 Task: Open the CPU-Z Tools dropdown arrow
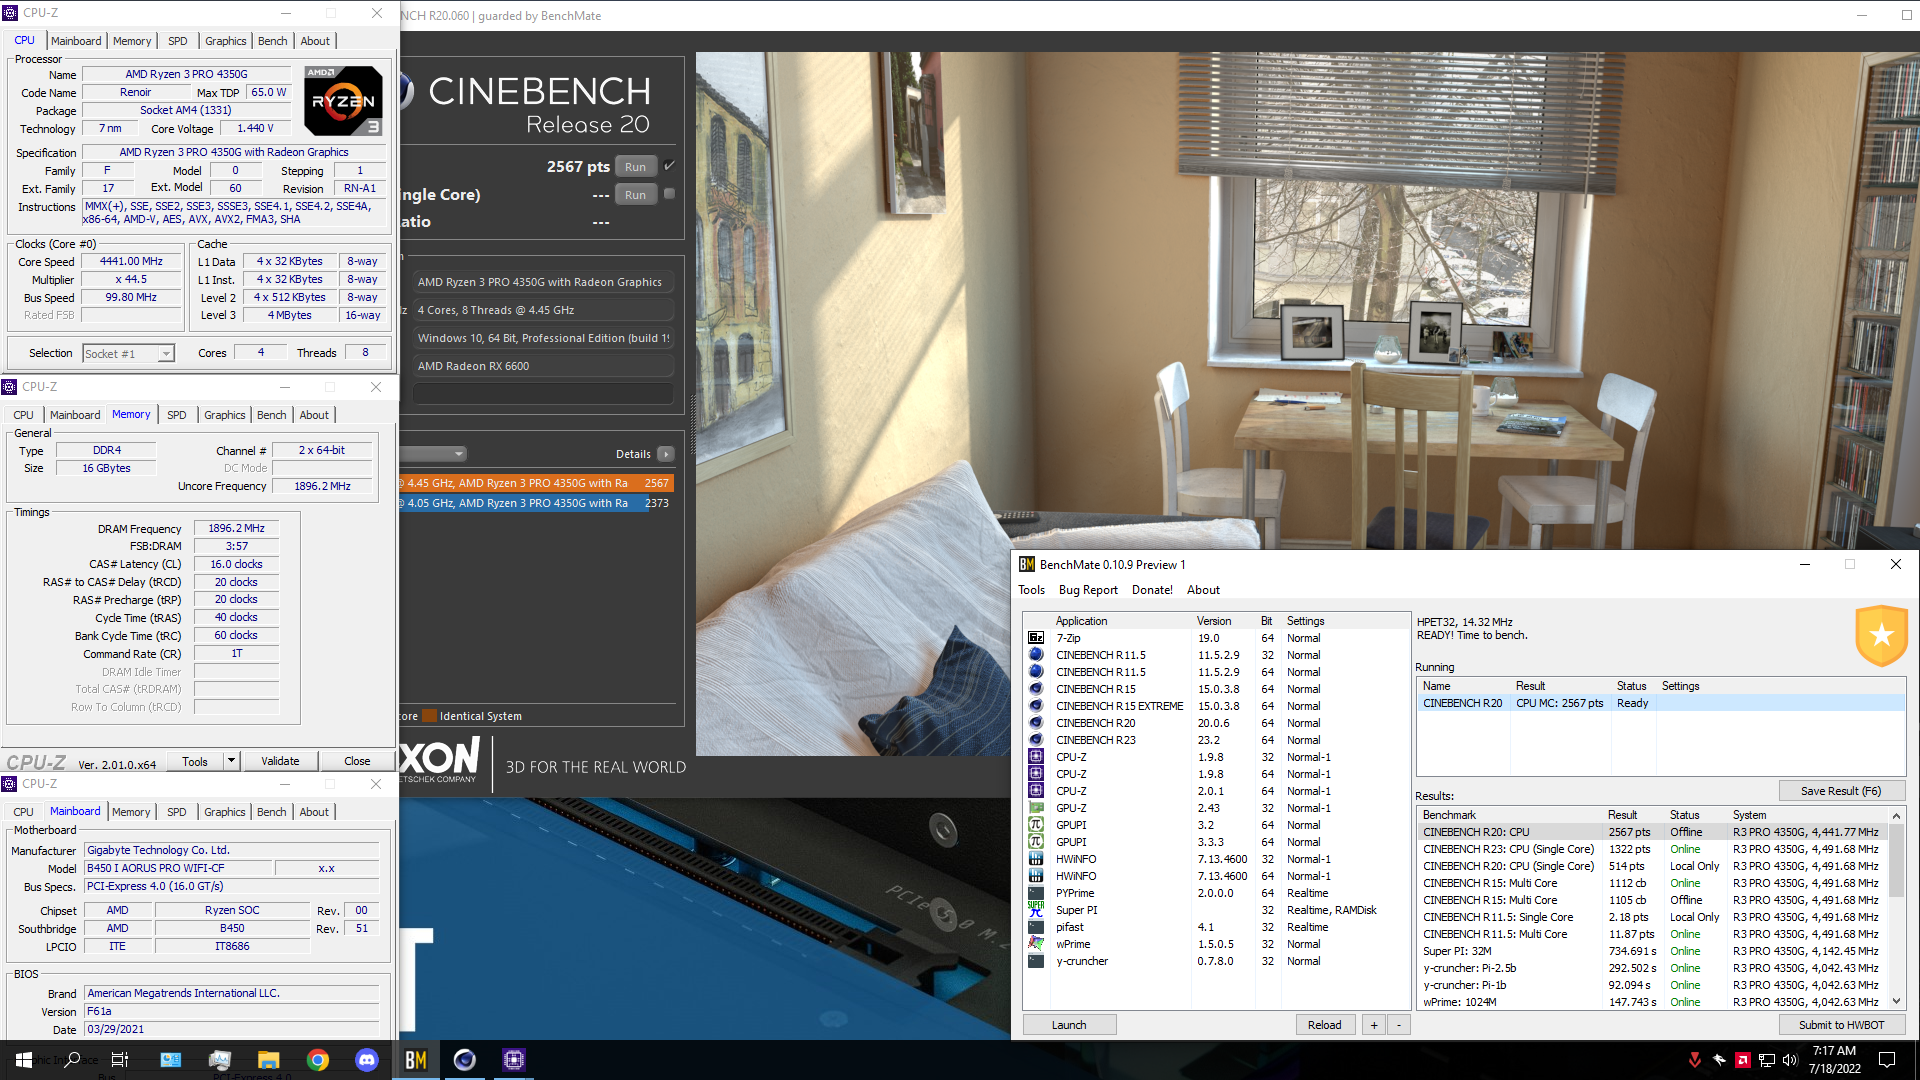pyautogui.click(x=231, y=761)
